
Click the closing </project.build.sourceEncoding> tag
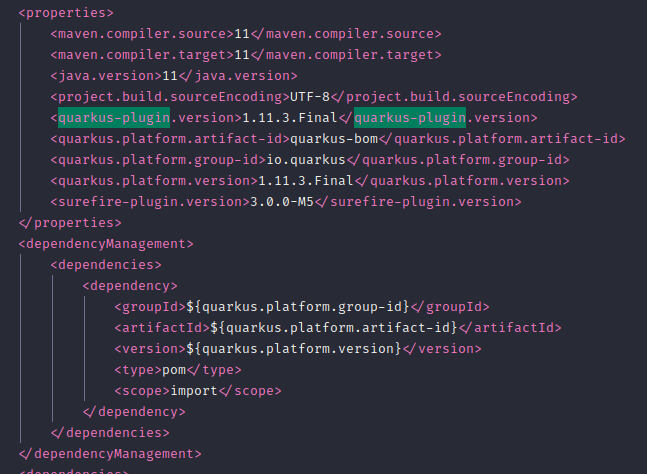pos(454,97)
